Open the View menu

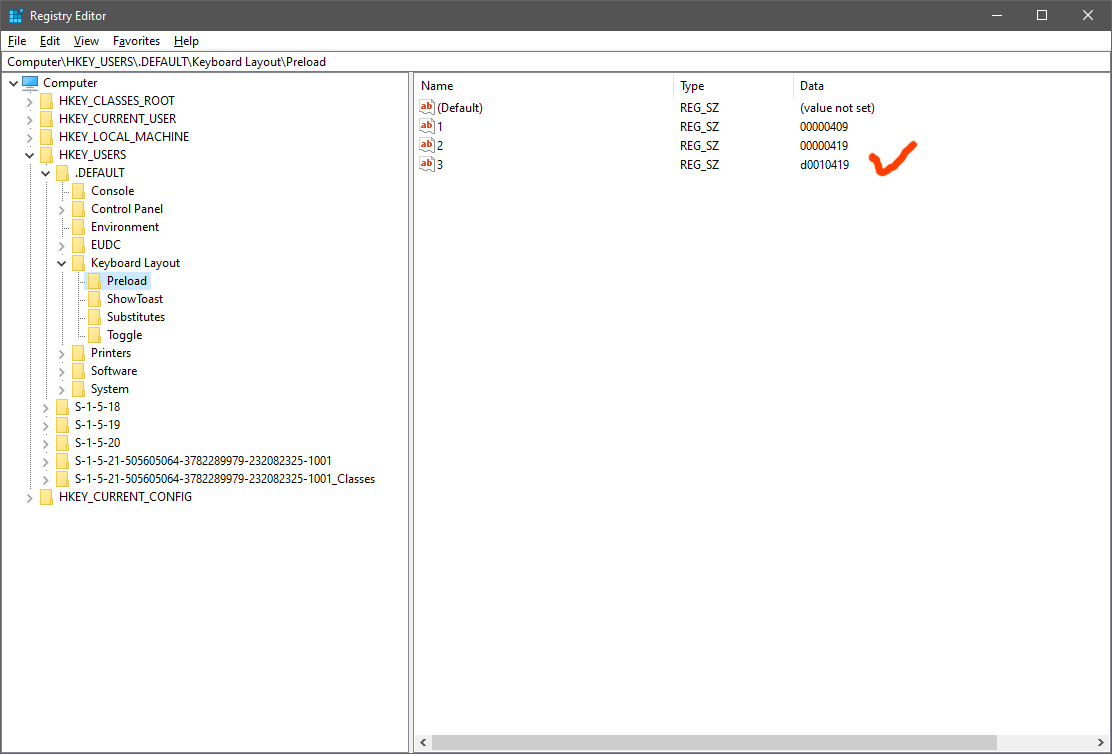pyautogui.click(x=87, y=41)
